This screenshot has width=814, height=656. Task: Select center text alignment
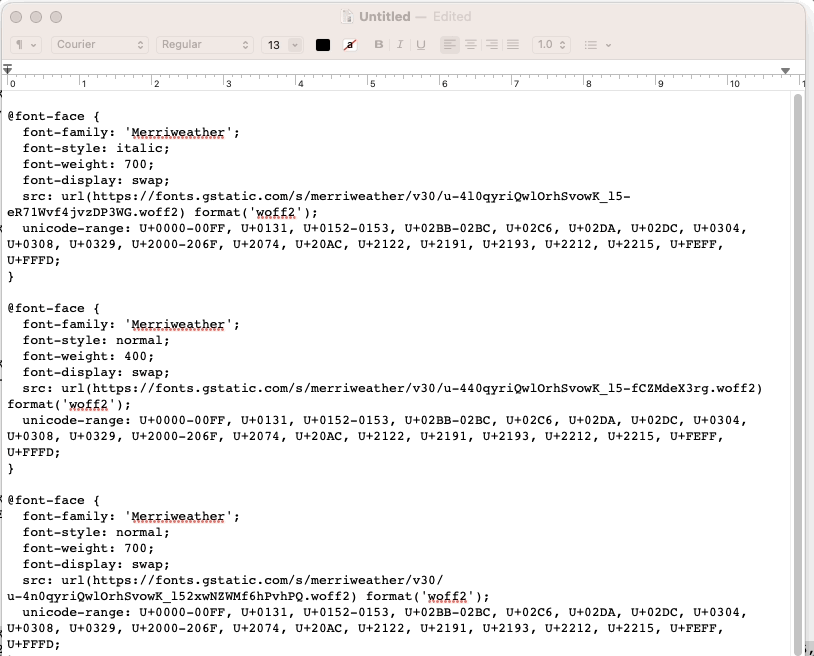469,44
